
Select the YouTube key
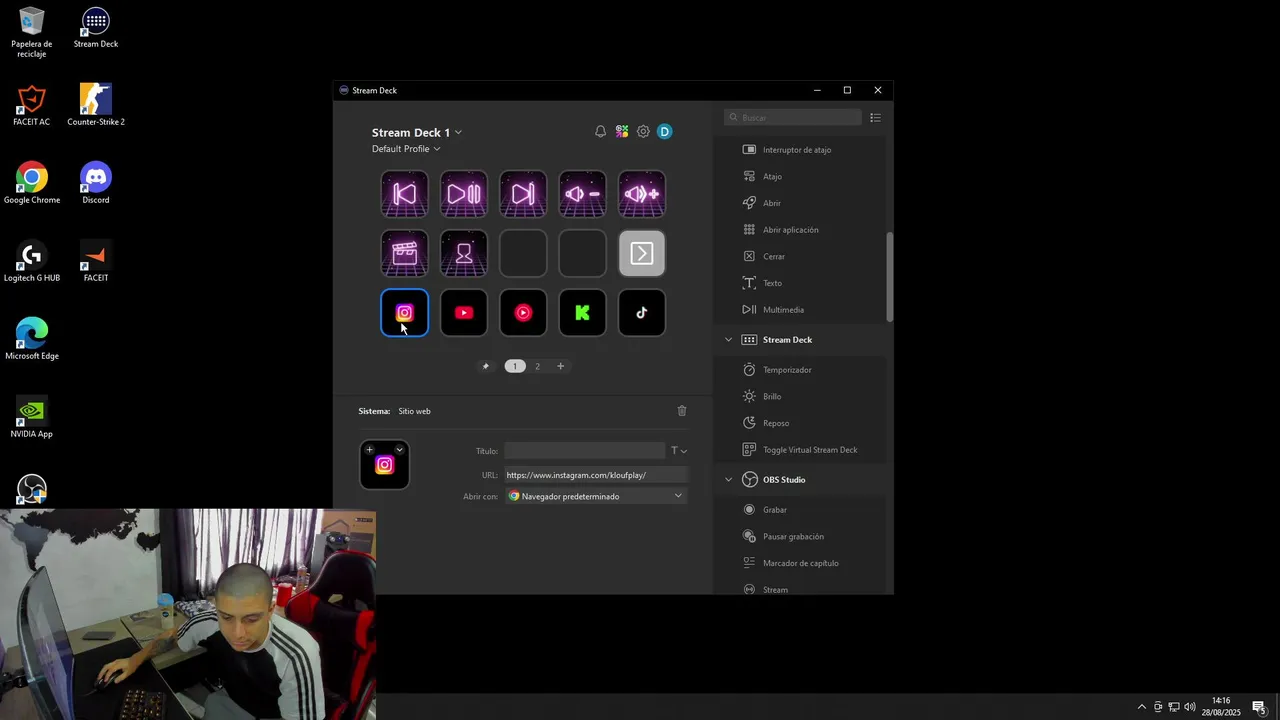tap(464, 313)
